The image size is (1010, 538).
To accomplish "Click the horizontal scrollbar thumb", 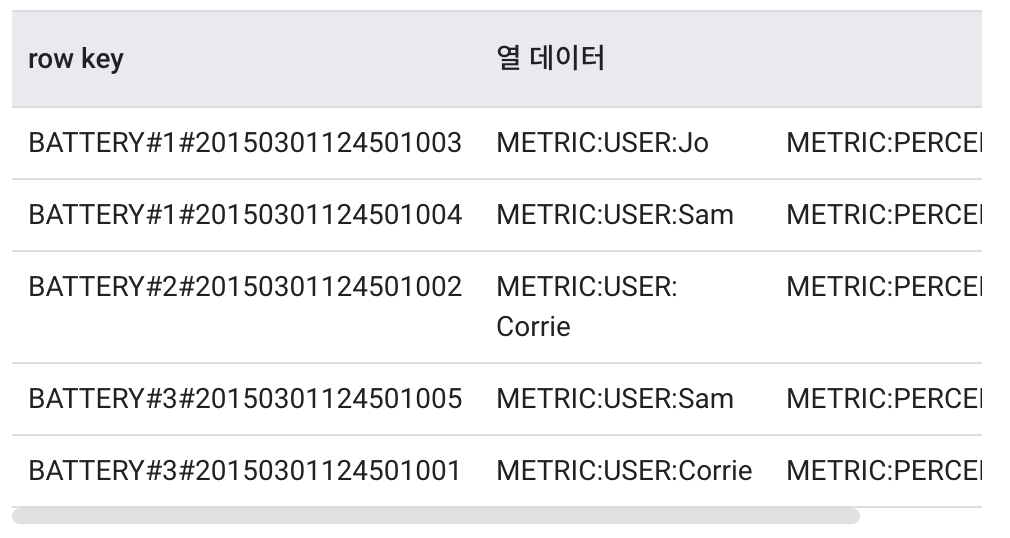I will pyautogui.click(x=435, y=516).
